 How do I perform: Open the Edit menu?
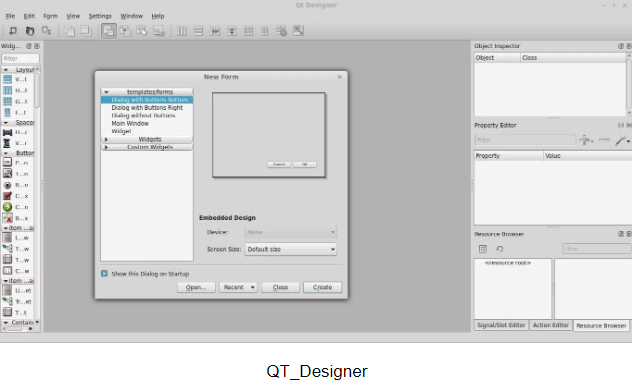point(29,16)
